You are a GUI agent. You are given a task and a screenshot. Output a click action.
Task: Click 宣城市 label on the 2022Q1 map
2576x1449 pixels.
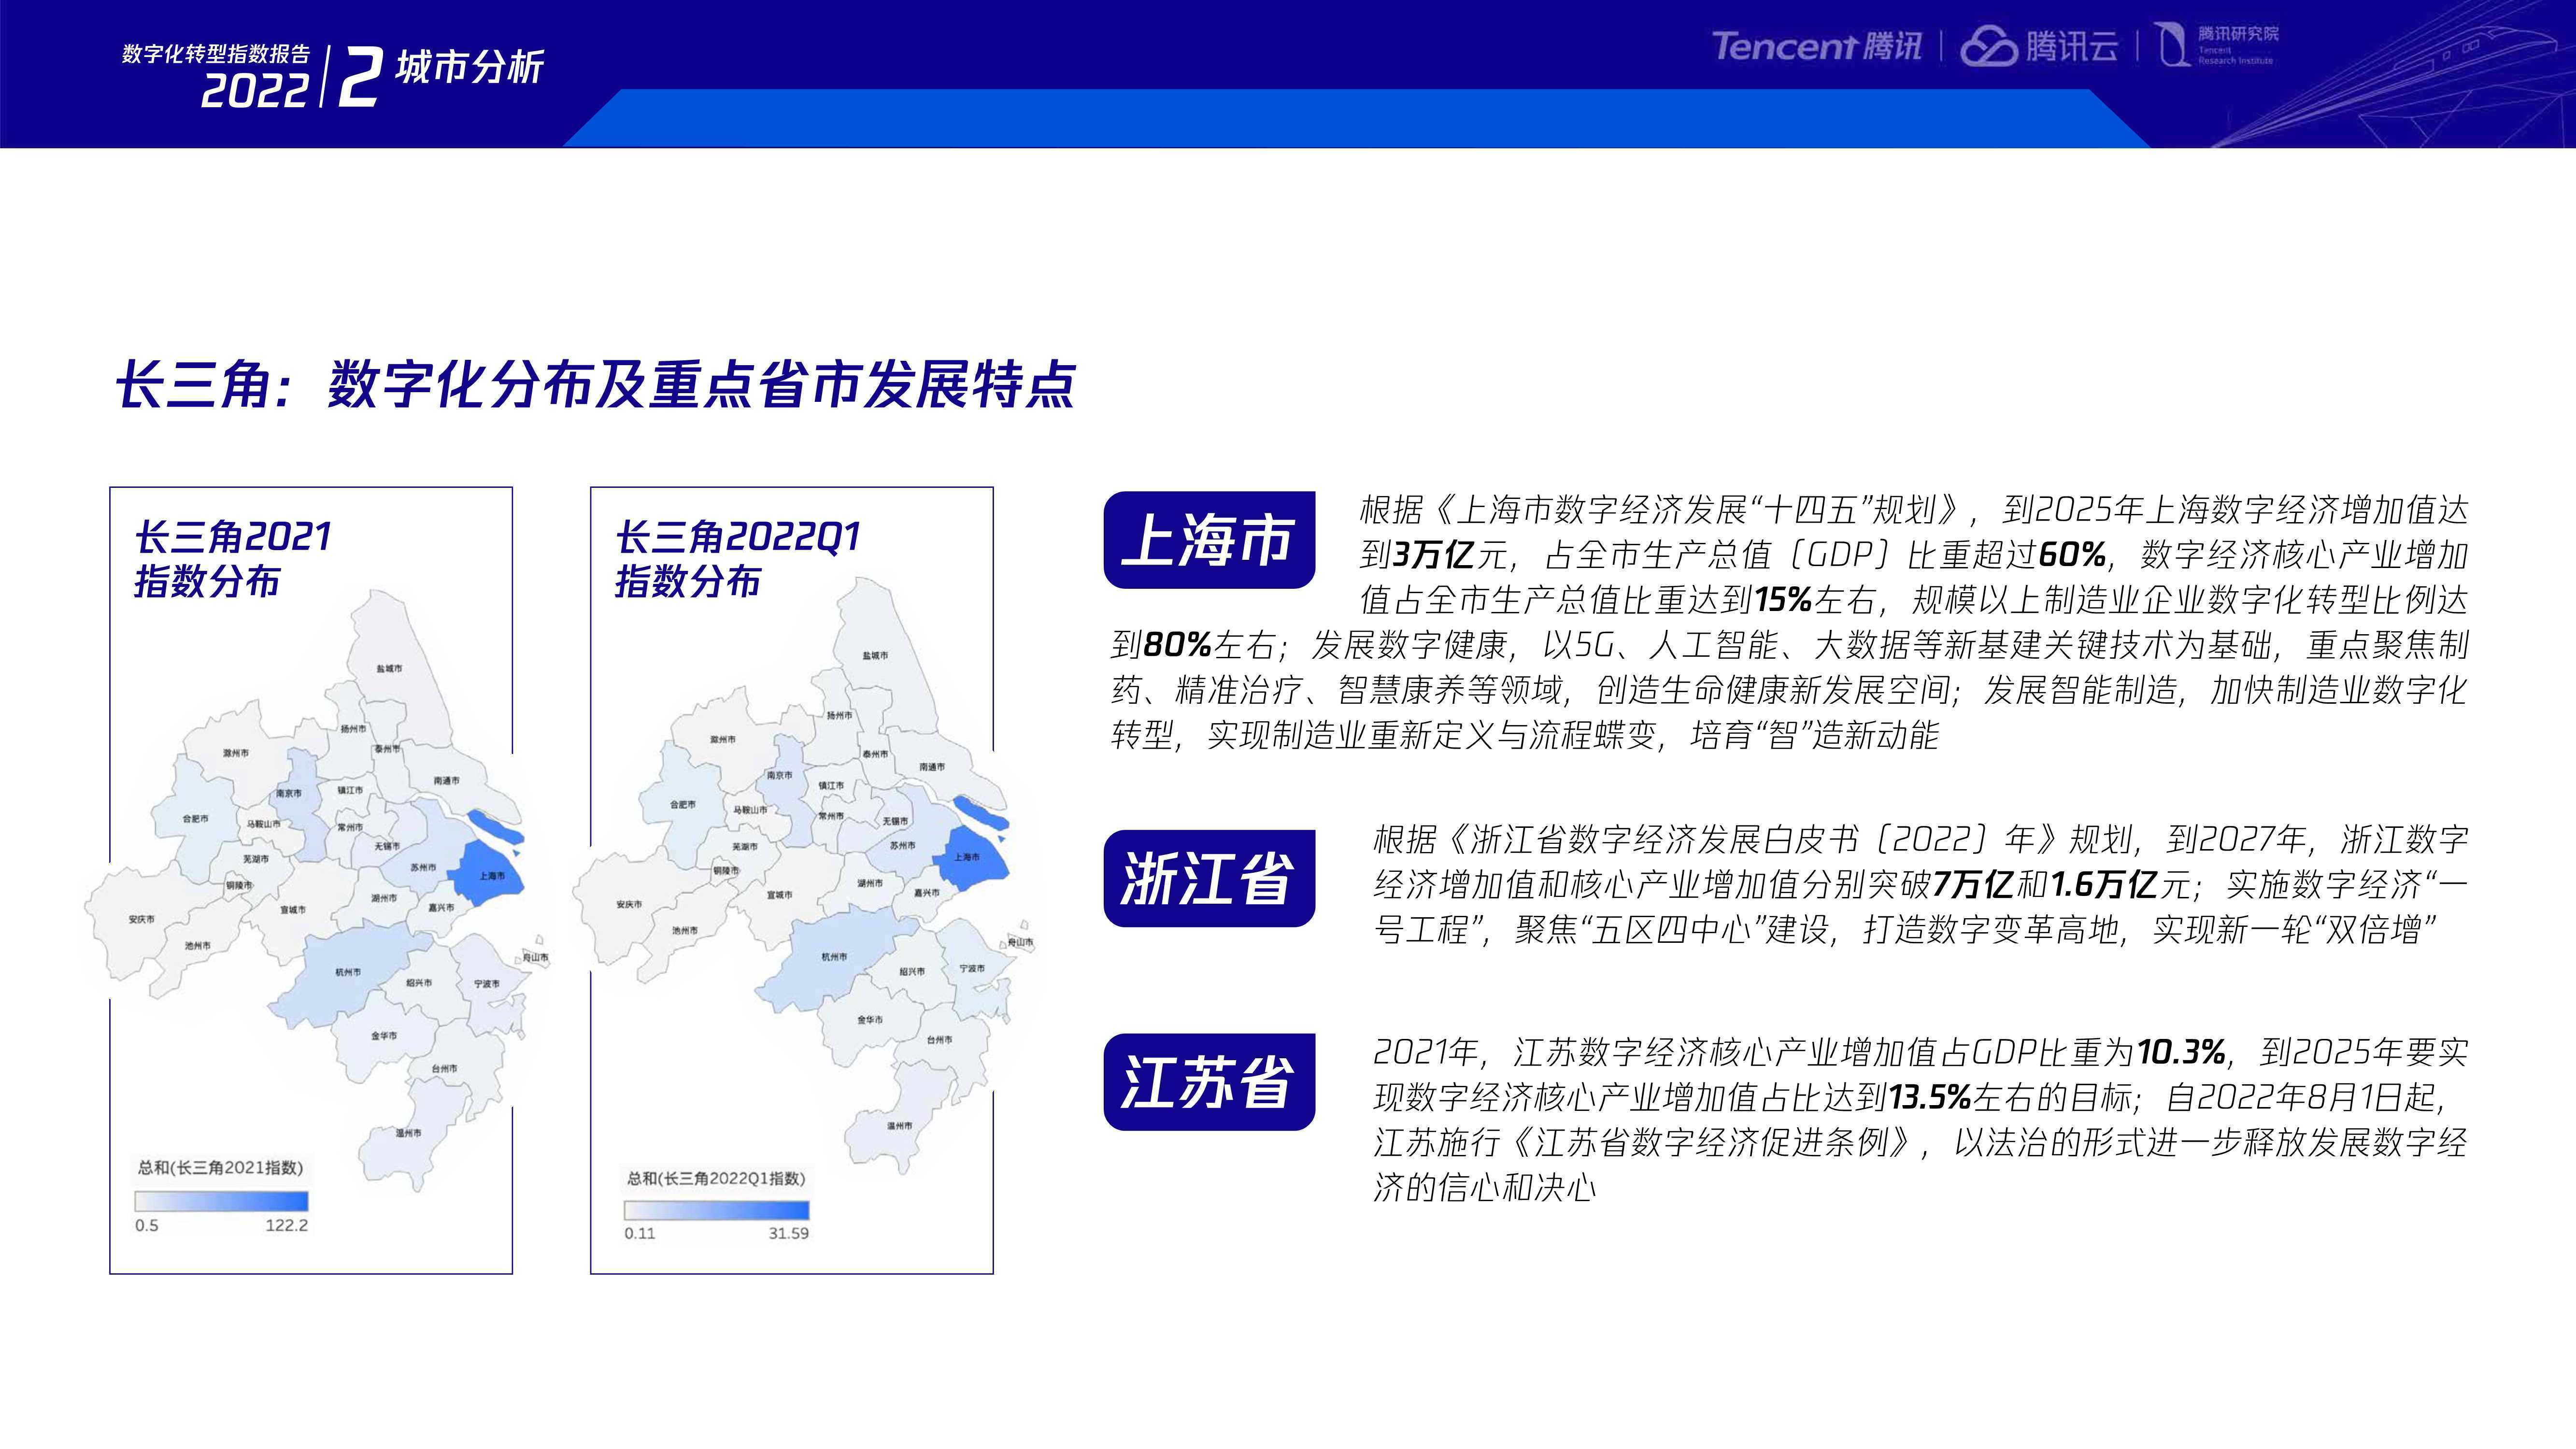click(779, 894)
